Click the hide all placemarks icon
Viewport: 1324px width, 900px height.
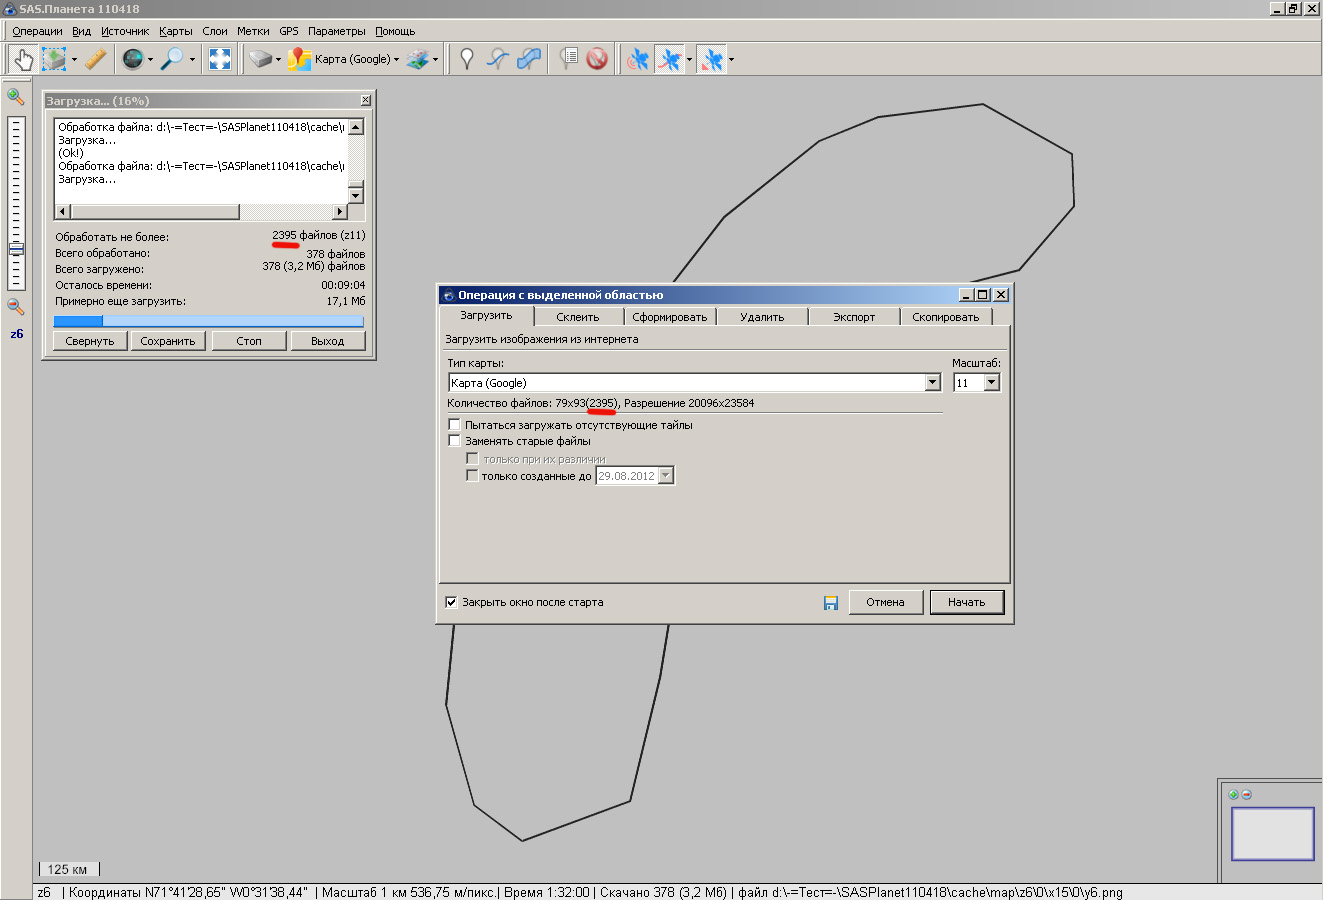coord(597,60)
